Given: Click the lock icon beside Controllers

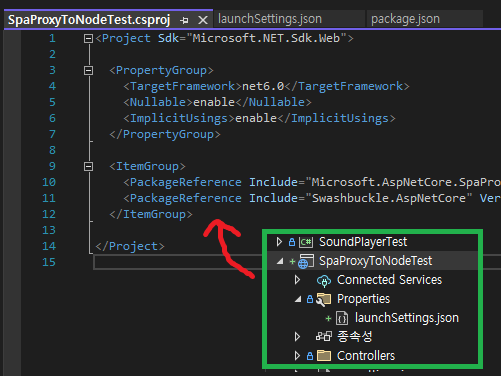Looking at the screenshot, I should pos(310,356).
